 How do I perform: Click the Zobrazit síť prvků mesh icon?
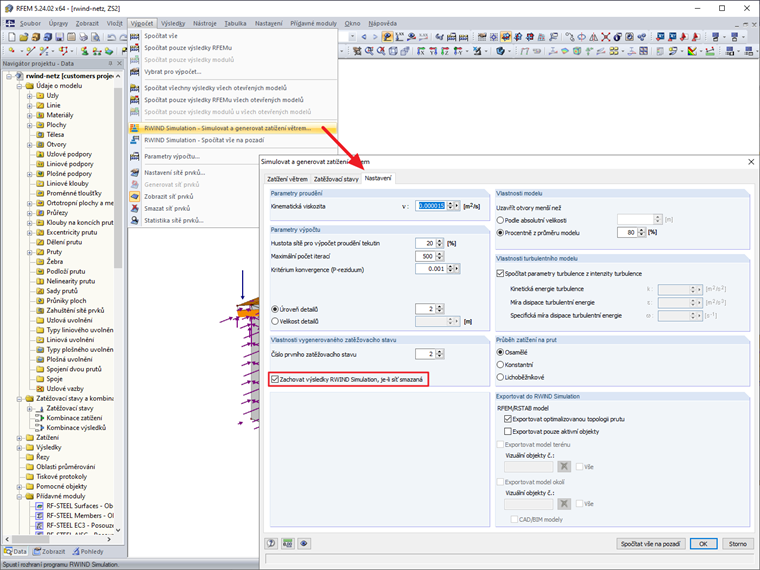click(135, 196)
